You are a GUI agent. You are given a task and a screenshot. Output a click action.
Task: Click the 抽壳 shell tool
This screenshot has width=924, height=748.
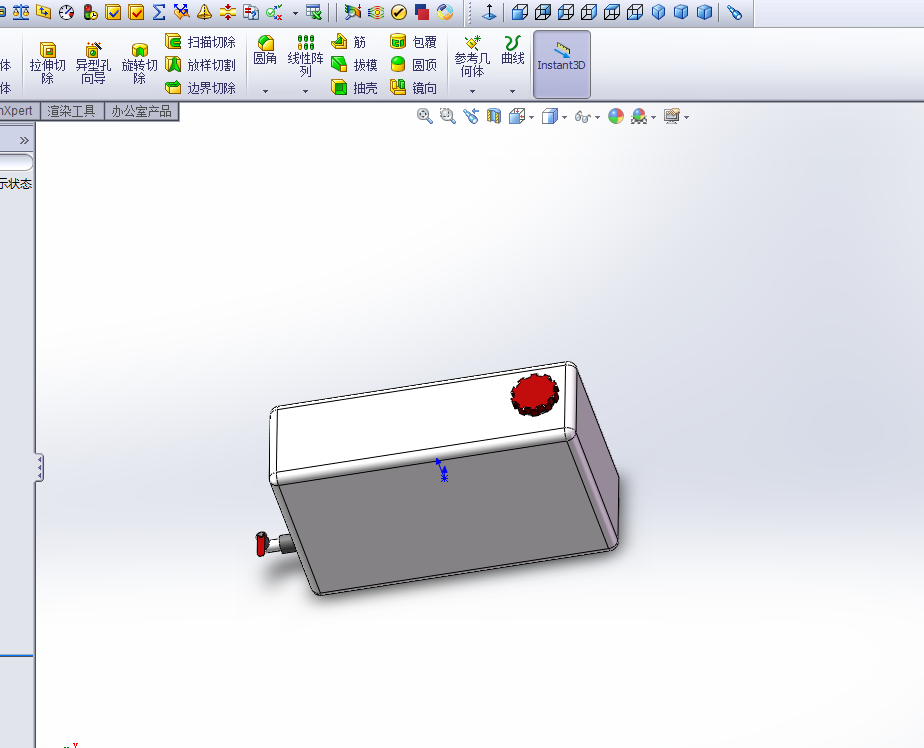(354, 88)
